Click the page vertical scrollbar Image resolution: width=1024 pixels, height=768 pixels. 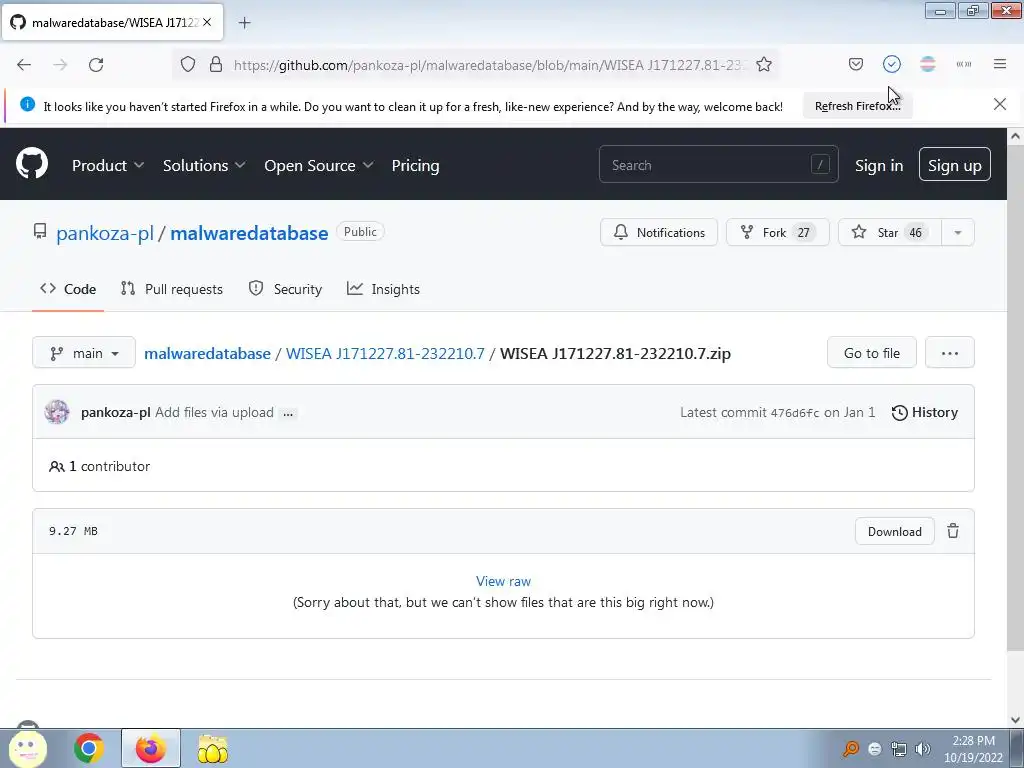coord(1015,398)
